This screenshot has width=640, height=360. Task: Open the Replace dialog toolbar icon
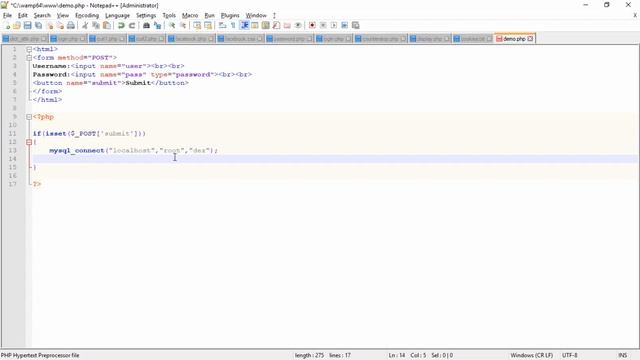click(x=157, y=25)
